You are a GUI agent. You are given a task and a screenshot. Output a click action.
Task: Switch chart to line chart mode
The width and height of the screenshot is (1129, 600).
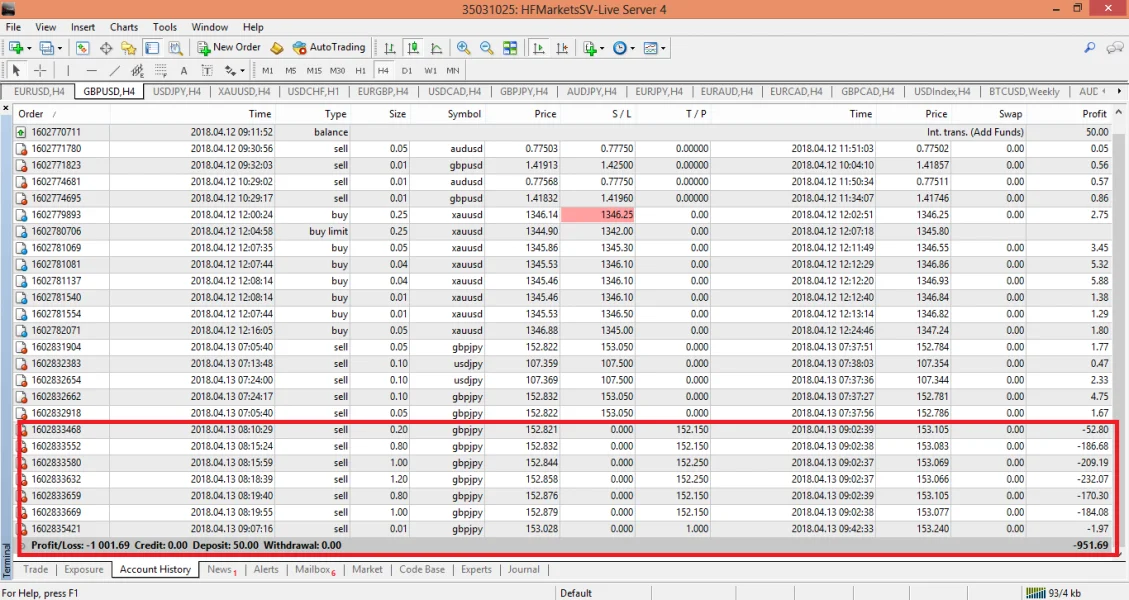tap(436, 47)
